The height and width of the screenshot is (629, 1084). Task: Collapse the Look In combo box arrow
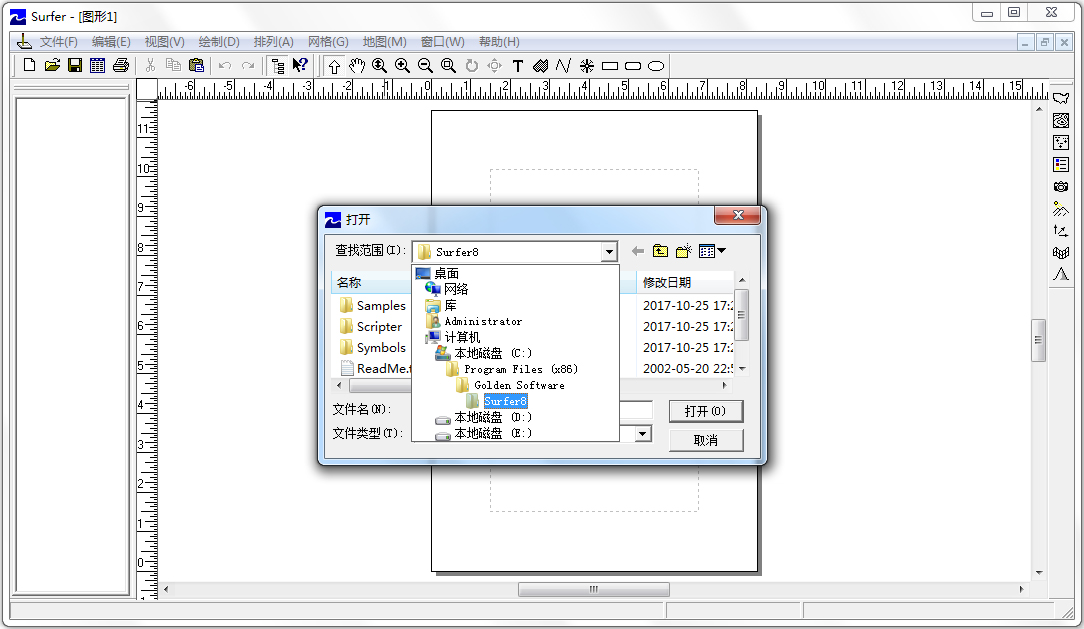(609, 252)
